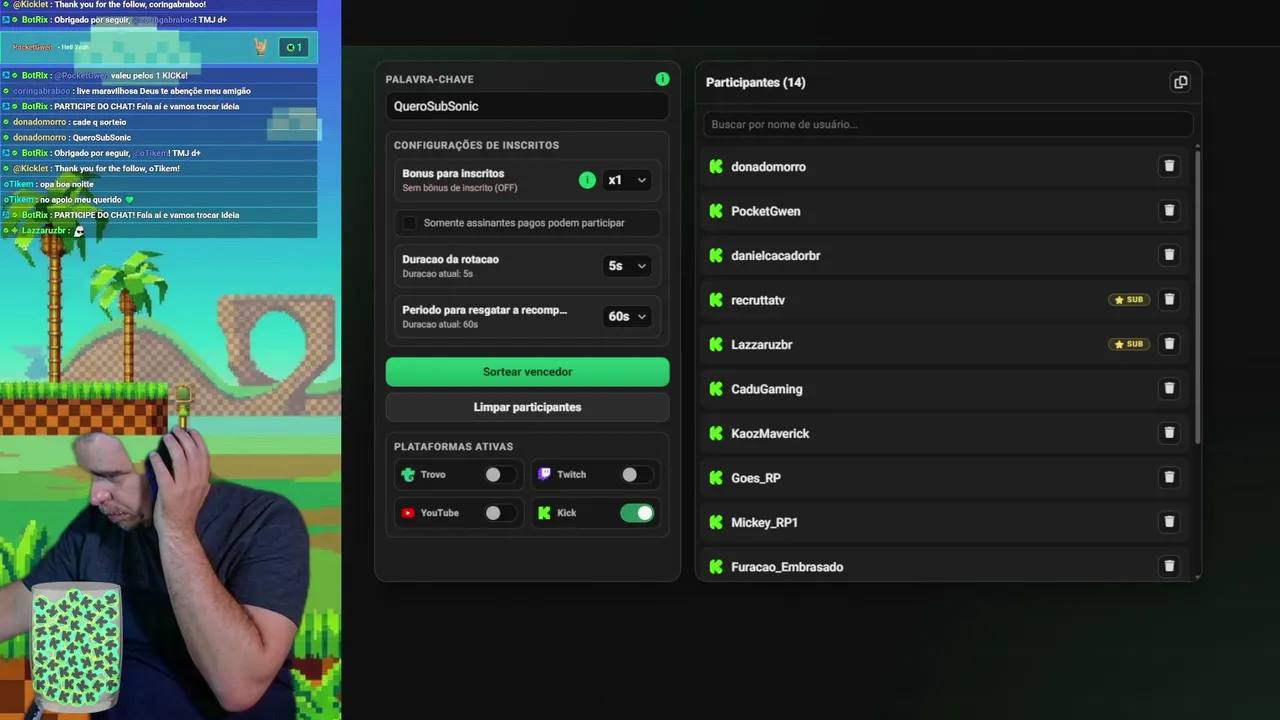The image size is (1280, 720).
Task: Click rock hand emoji in PocketGwen chat banner
Action: click(260, 47)
